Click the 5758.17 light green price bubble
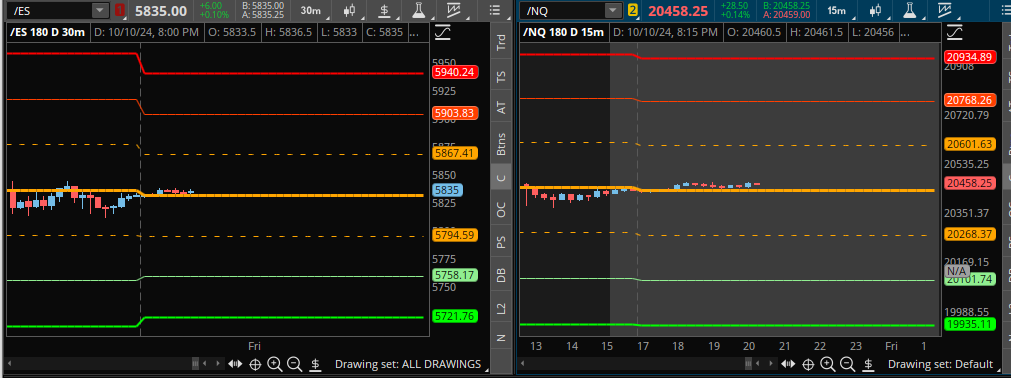Screen dimensions: 1011x378 455,275
